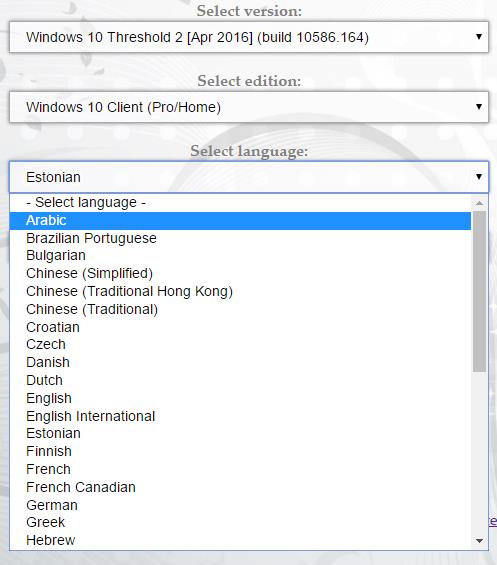The image size is (497, 565).
Task: Pick the Croatian language entry
Action: [x=240, y=327]
